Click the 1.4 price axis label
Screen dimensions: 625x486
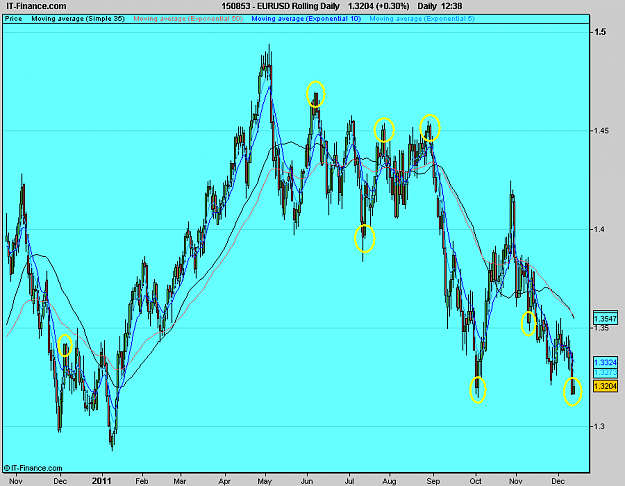599,229
